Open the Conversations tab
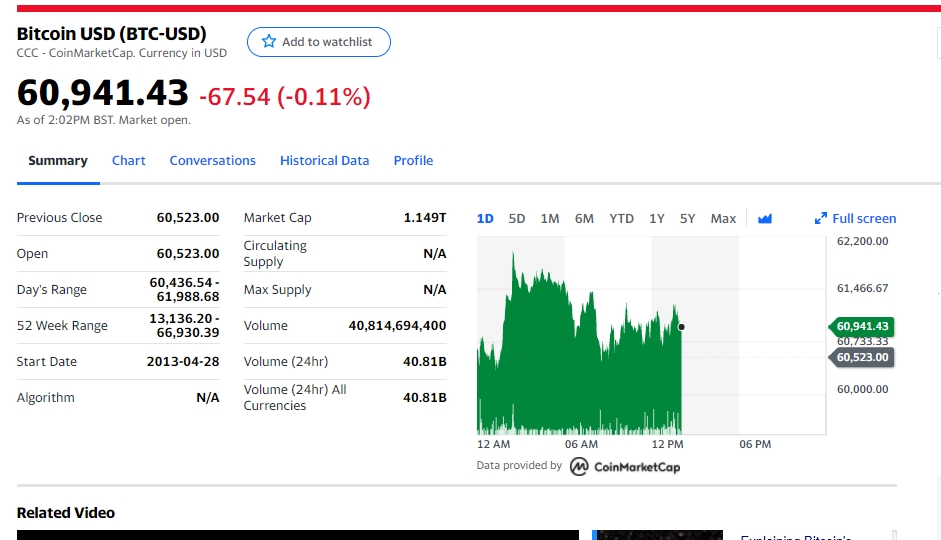This screenshot has width=941, height=540. 212,160
